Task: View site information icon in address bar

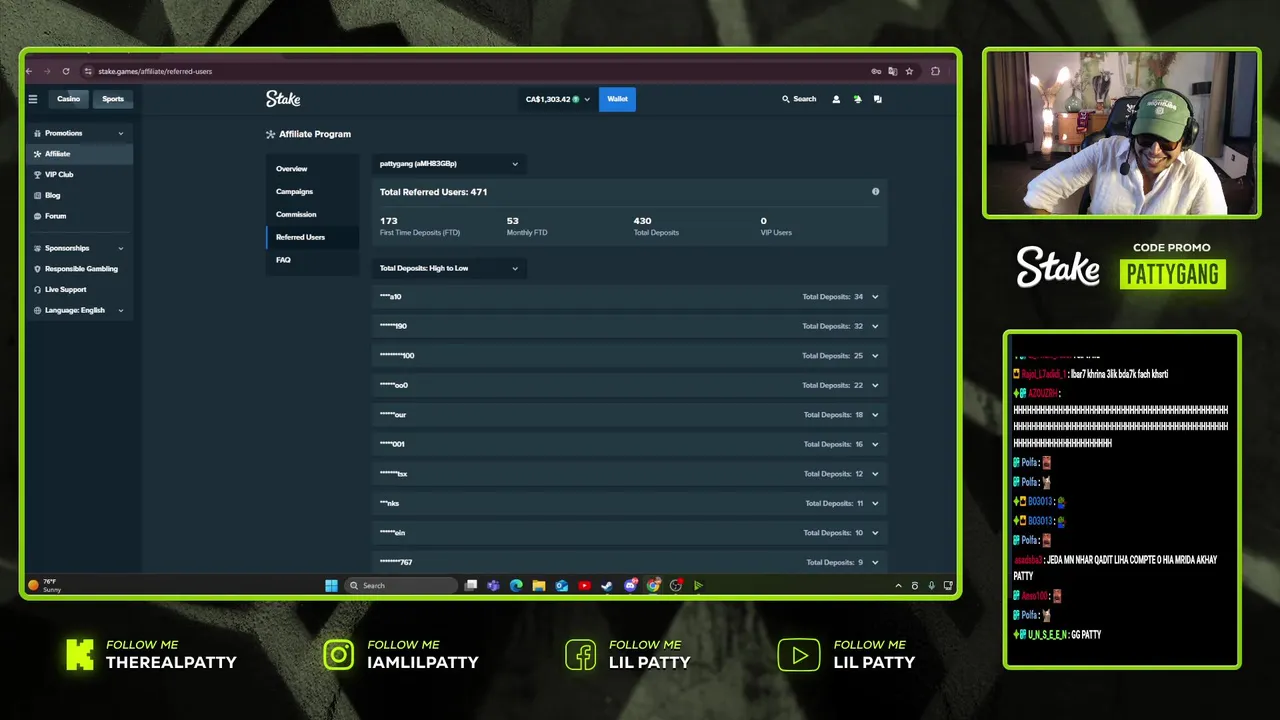Action: (88, 71)
